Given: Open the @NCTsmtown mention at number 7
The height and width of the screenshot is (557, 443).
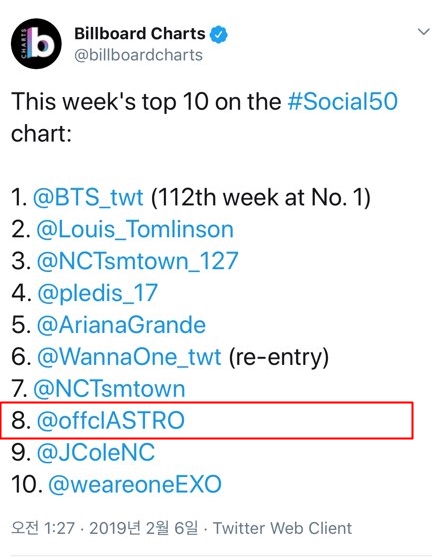Looking at the screenshot, I should point(109,389).
